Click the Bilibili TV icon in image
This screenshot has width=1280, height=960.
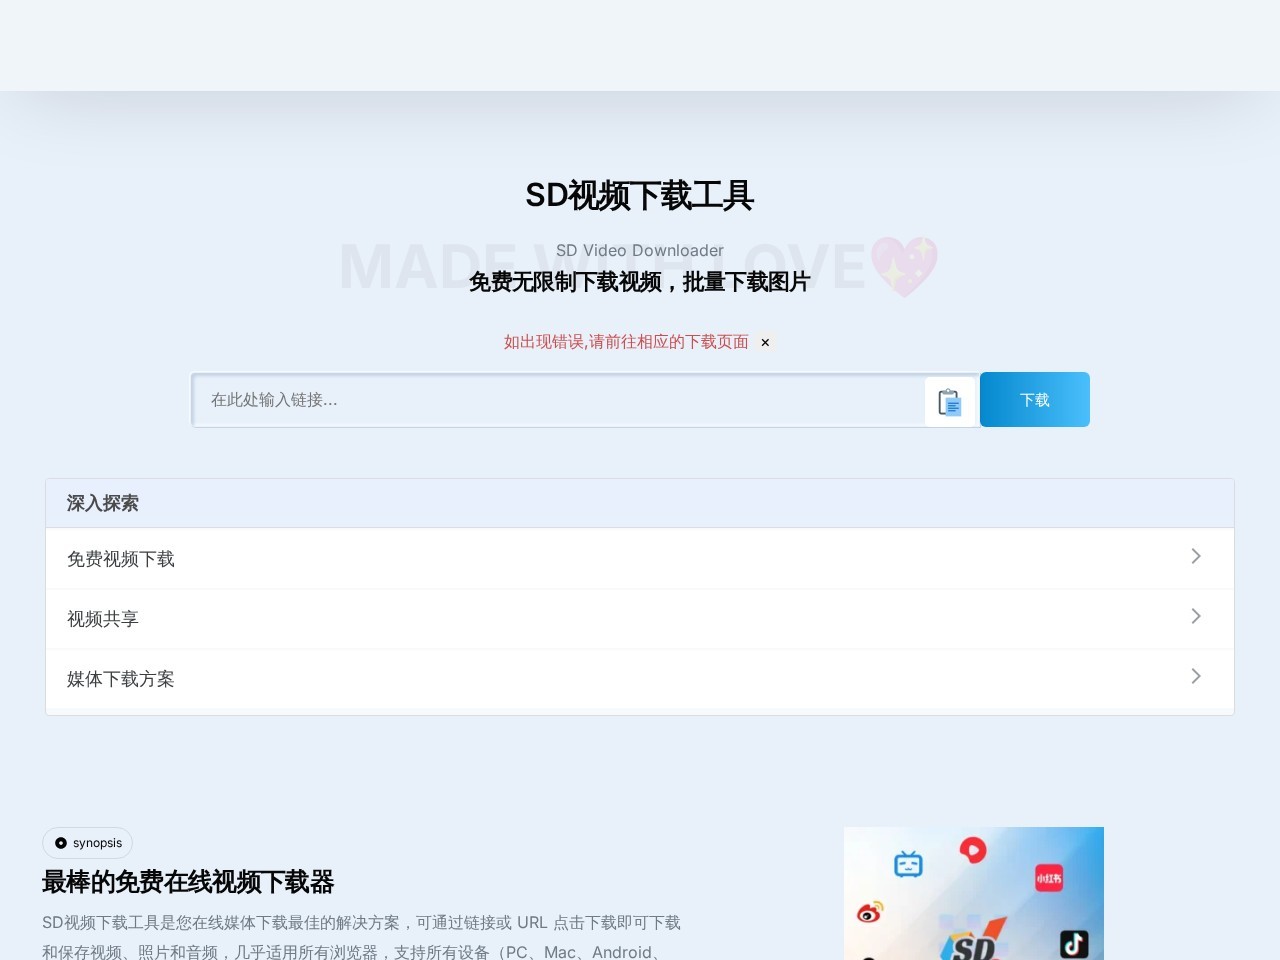click(x=908, y=863)
